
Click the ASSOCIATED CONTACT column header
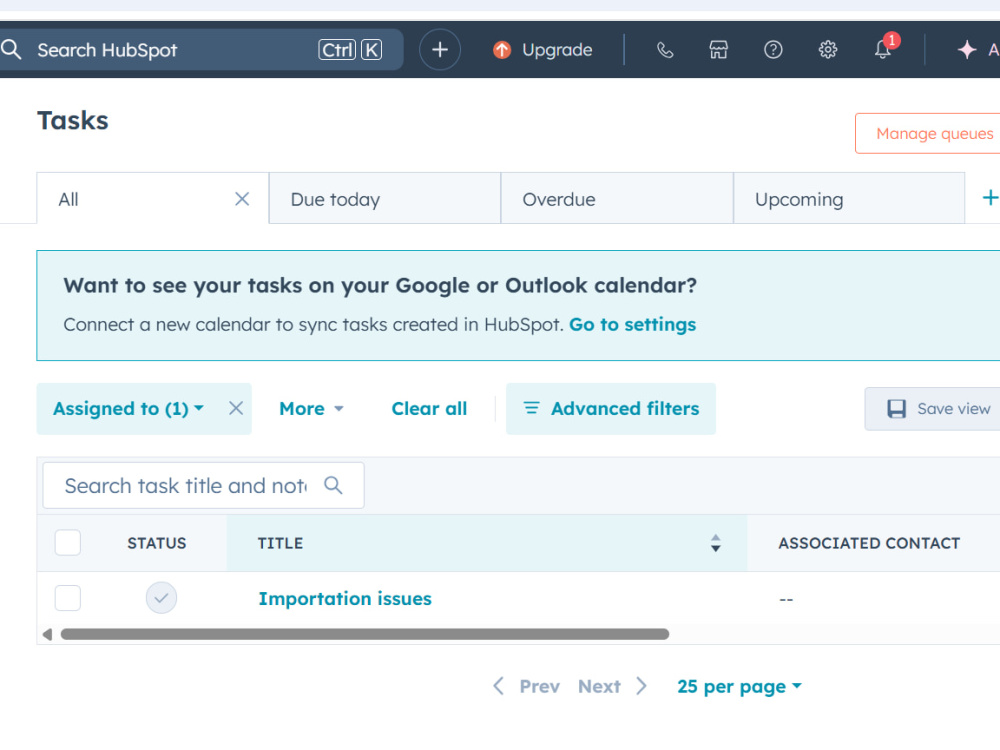click(869, 543)
